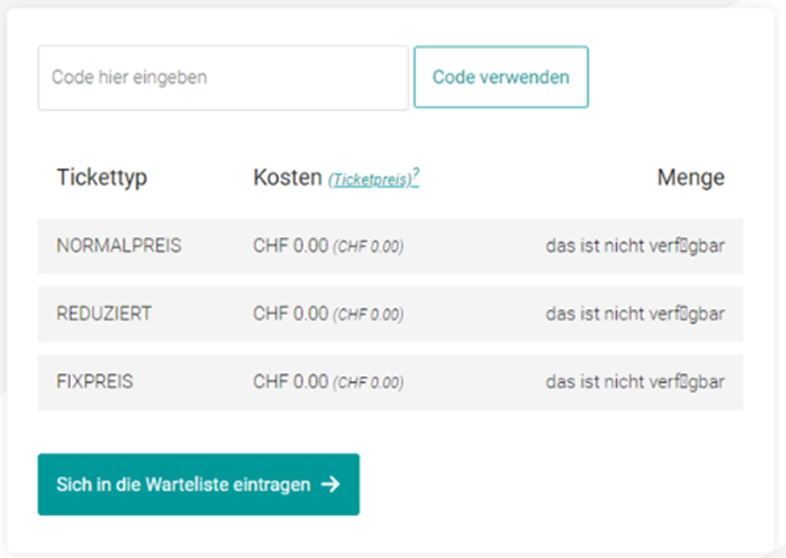Screen dimensions: 786x558
Task: Click REDUZIERT availability text
Action: [x=635, y=314]
